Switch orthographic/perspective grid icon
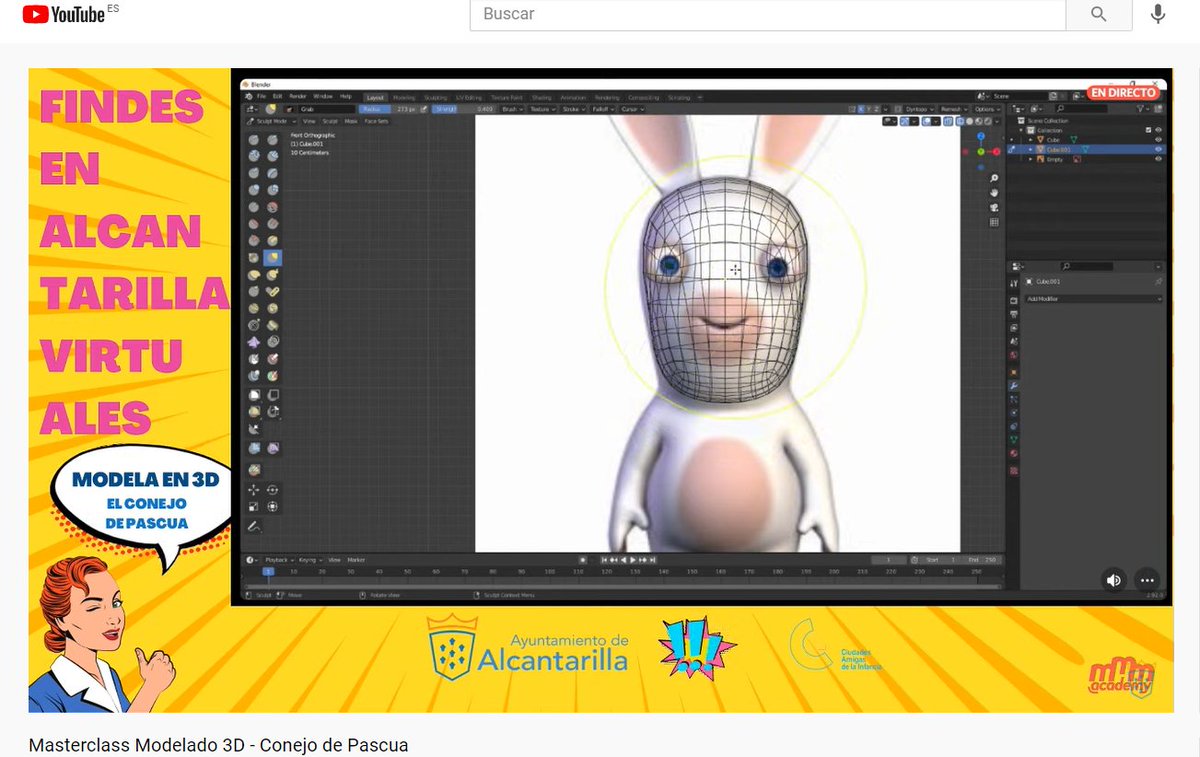The width and height of the screenshot is (1200, 757). [994, 222]
